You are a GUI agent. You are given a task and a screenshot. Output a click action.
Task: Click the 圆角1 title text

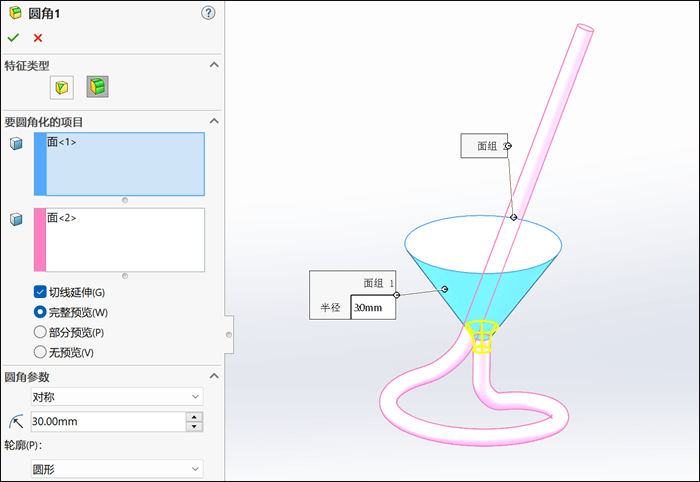tap(44, 13)
